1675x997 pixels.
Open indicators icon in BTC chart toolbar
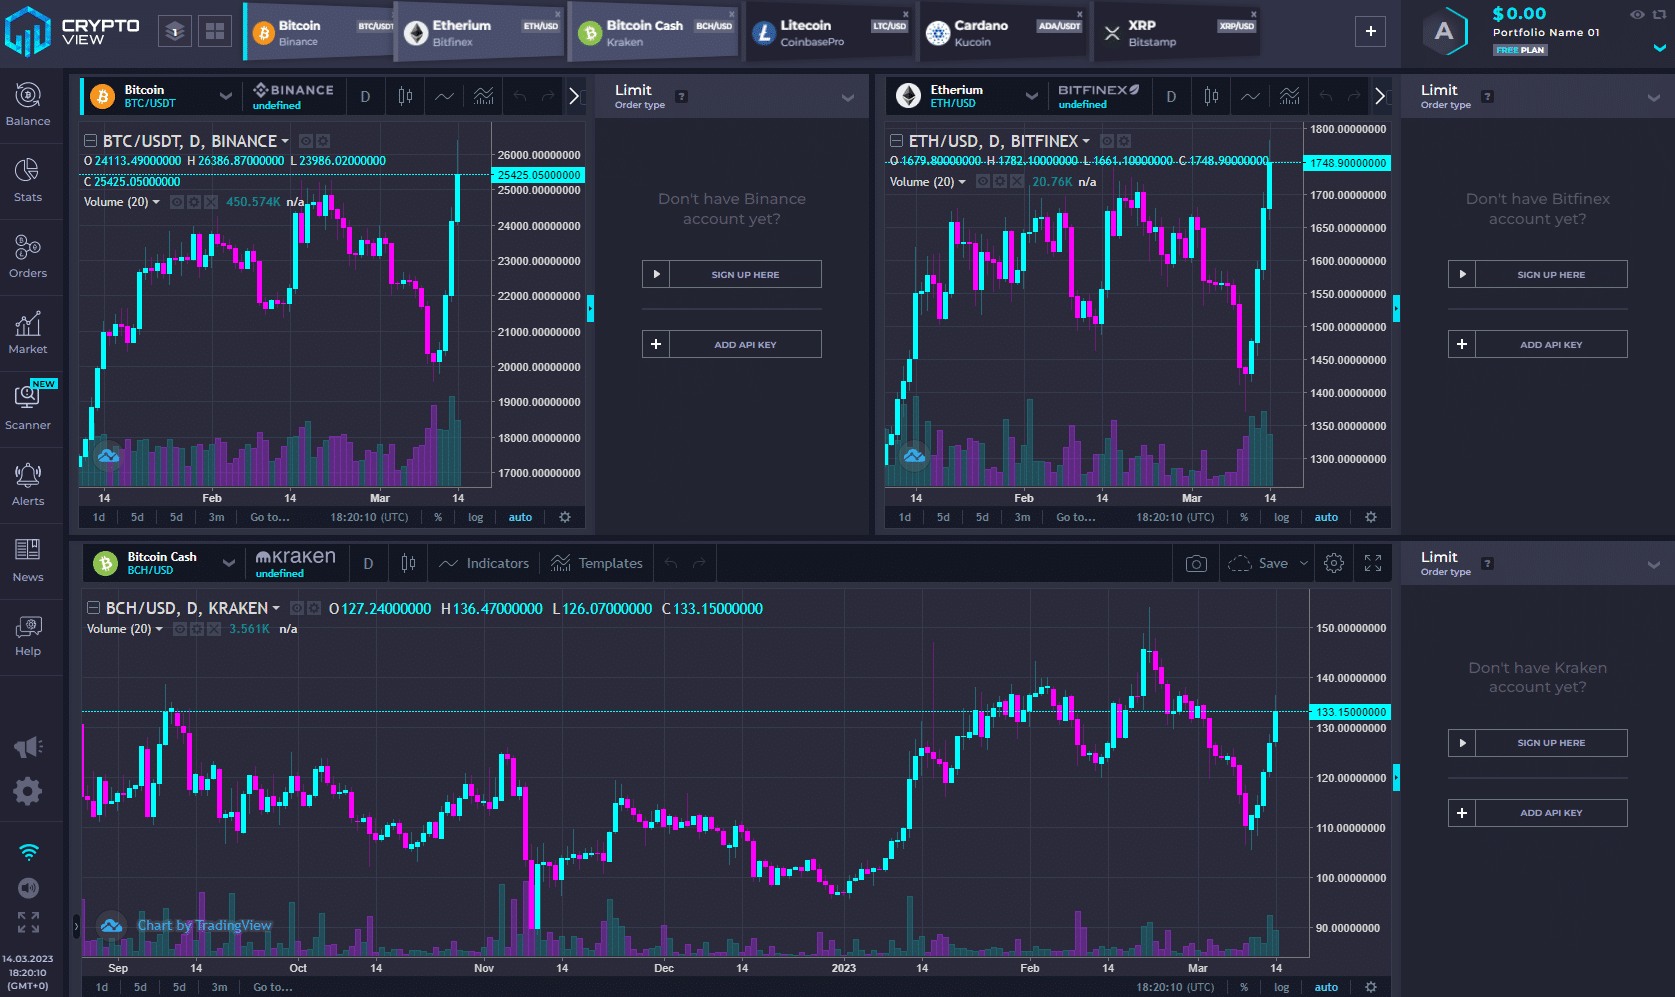(444, 96)
